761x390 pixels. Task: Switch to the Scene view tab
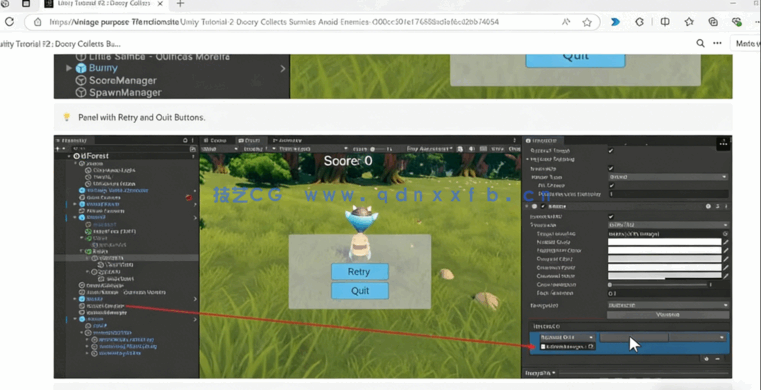click(215, 140)
